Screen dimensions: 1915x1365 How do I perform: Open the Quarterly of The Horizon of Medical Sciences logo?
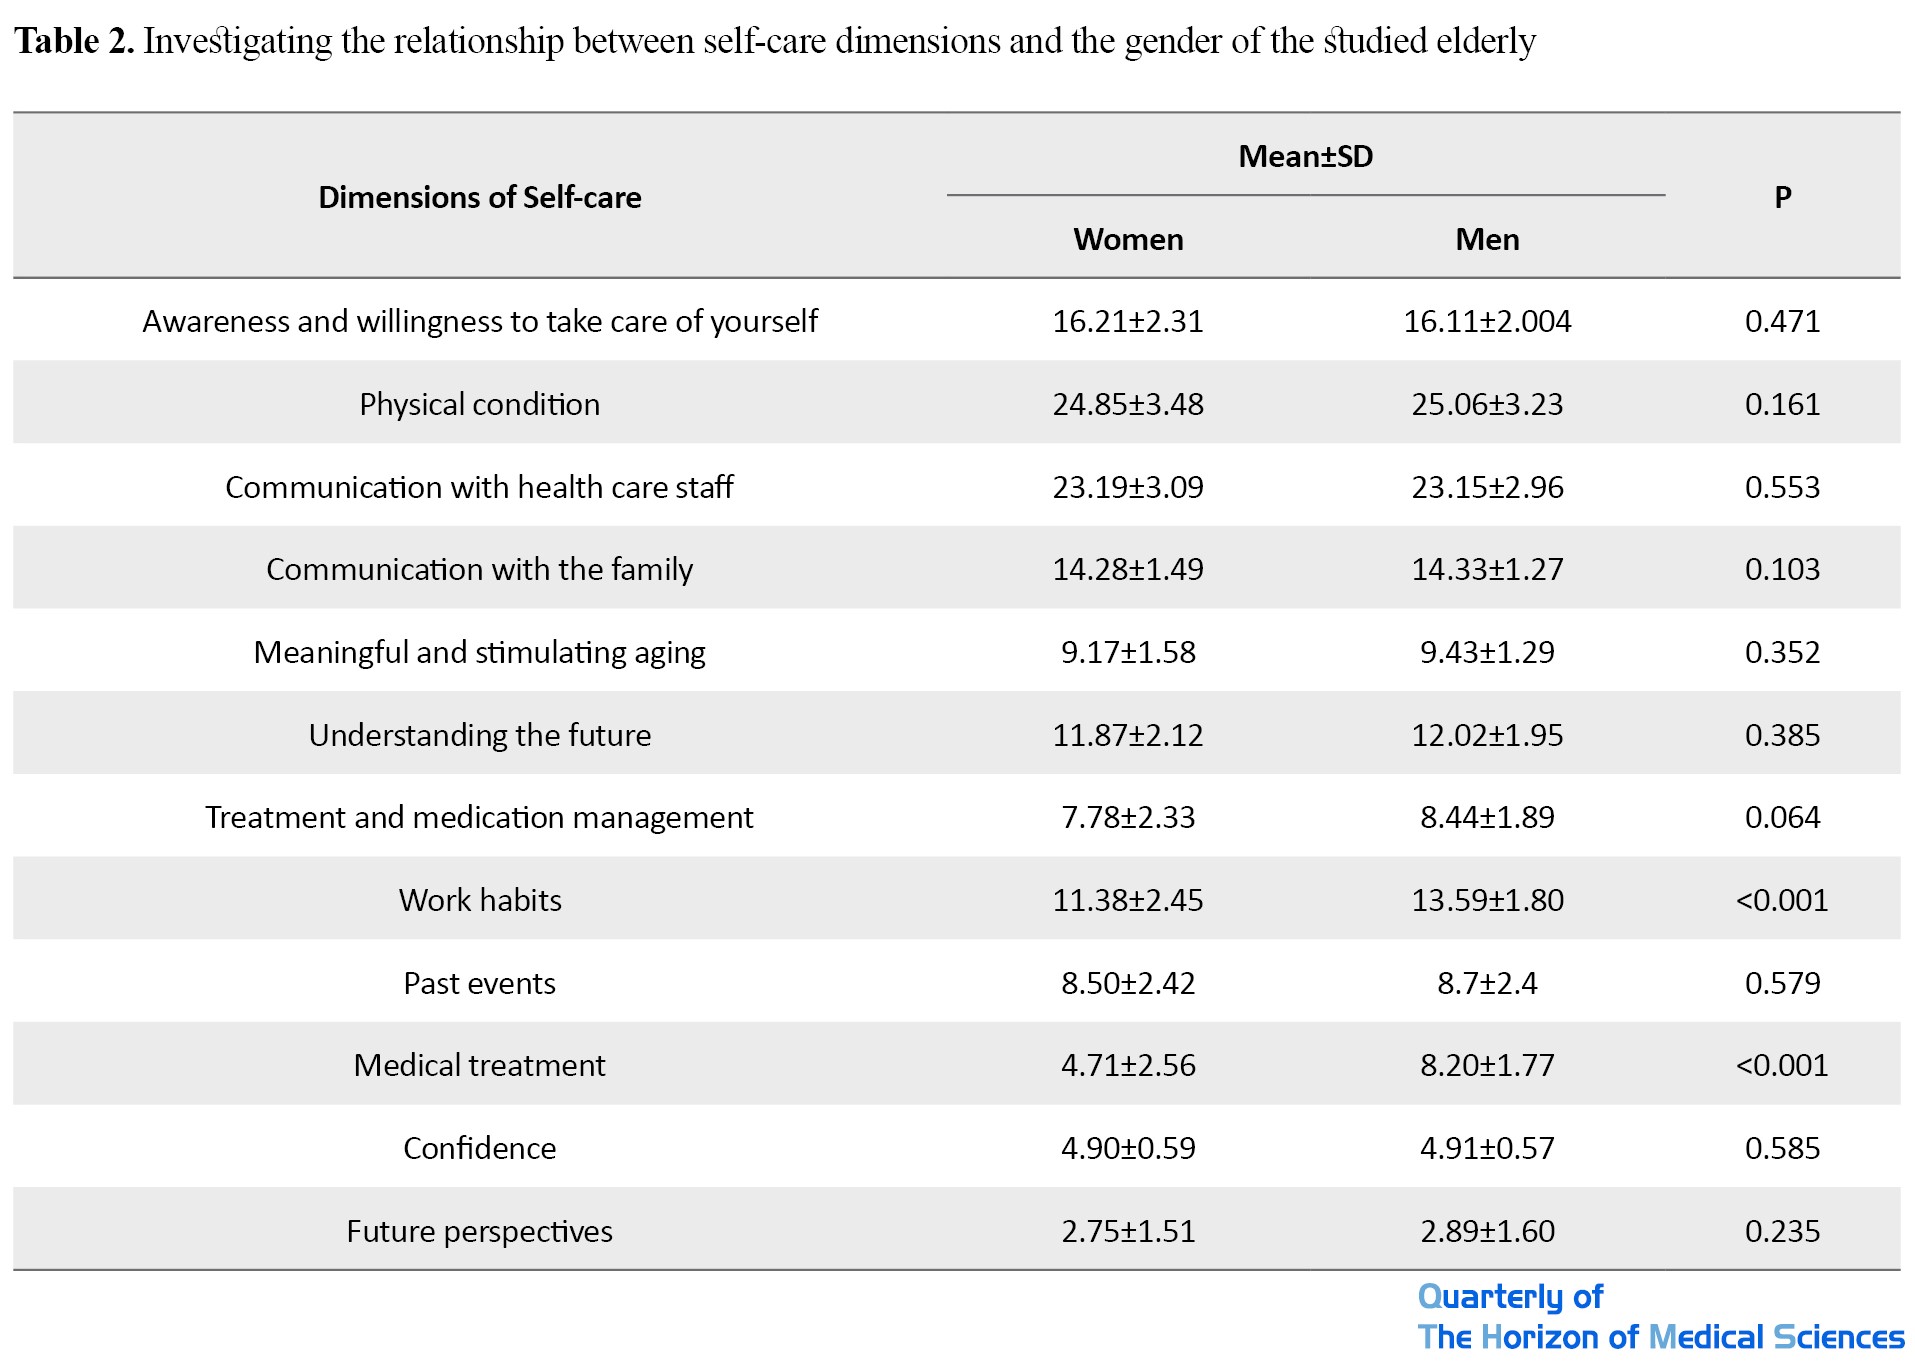point(1660,1317)
